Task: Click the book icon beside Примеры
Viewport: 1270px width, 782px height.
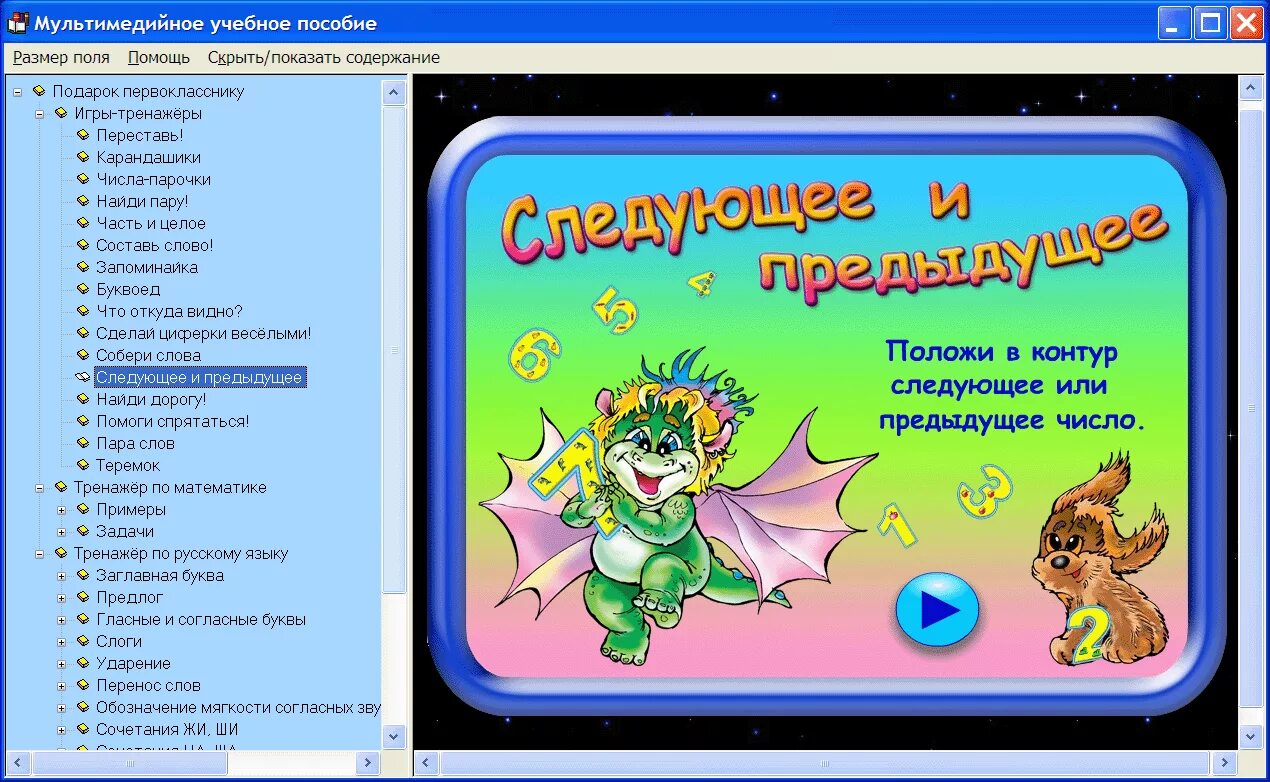Action: click(83, 509)
